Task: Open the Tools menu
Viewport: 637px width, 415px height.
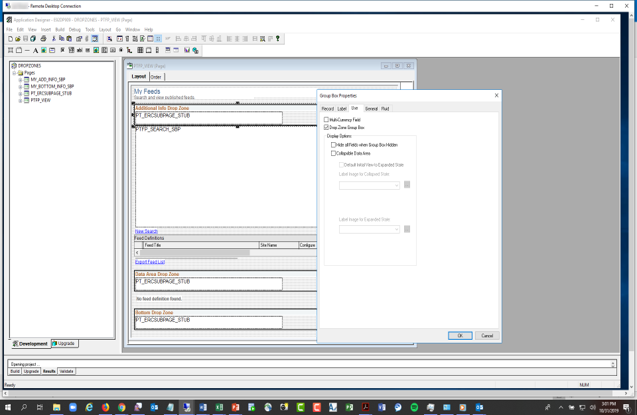Action: coord(90,30)
